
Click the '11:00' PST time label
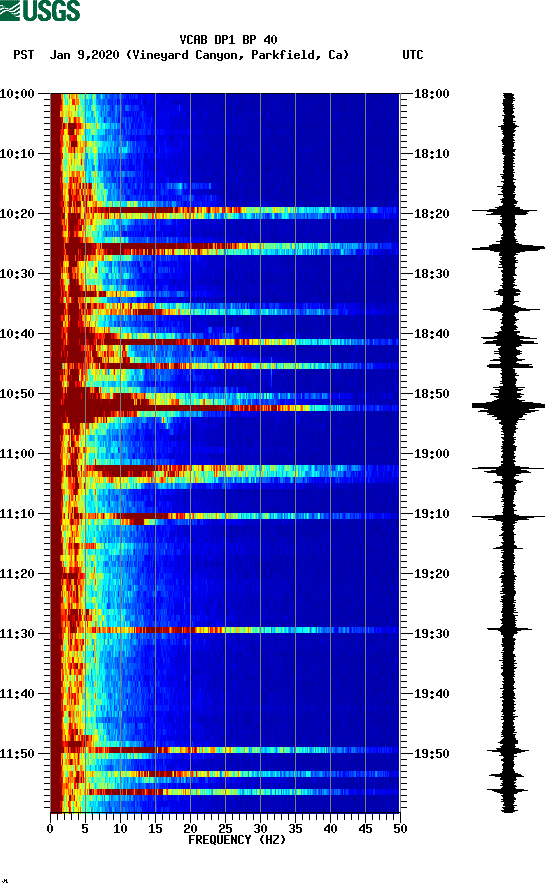click(x=17, y=454)
